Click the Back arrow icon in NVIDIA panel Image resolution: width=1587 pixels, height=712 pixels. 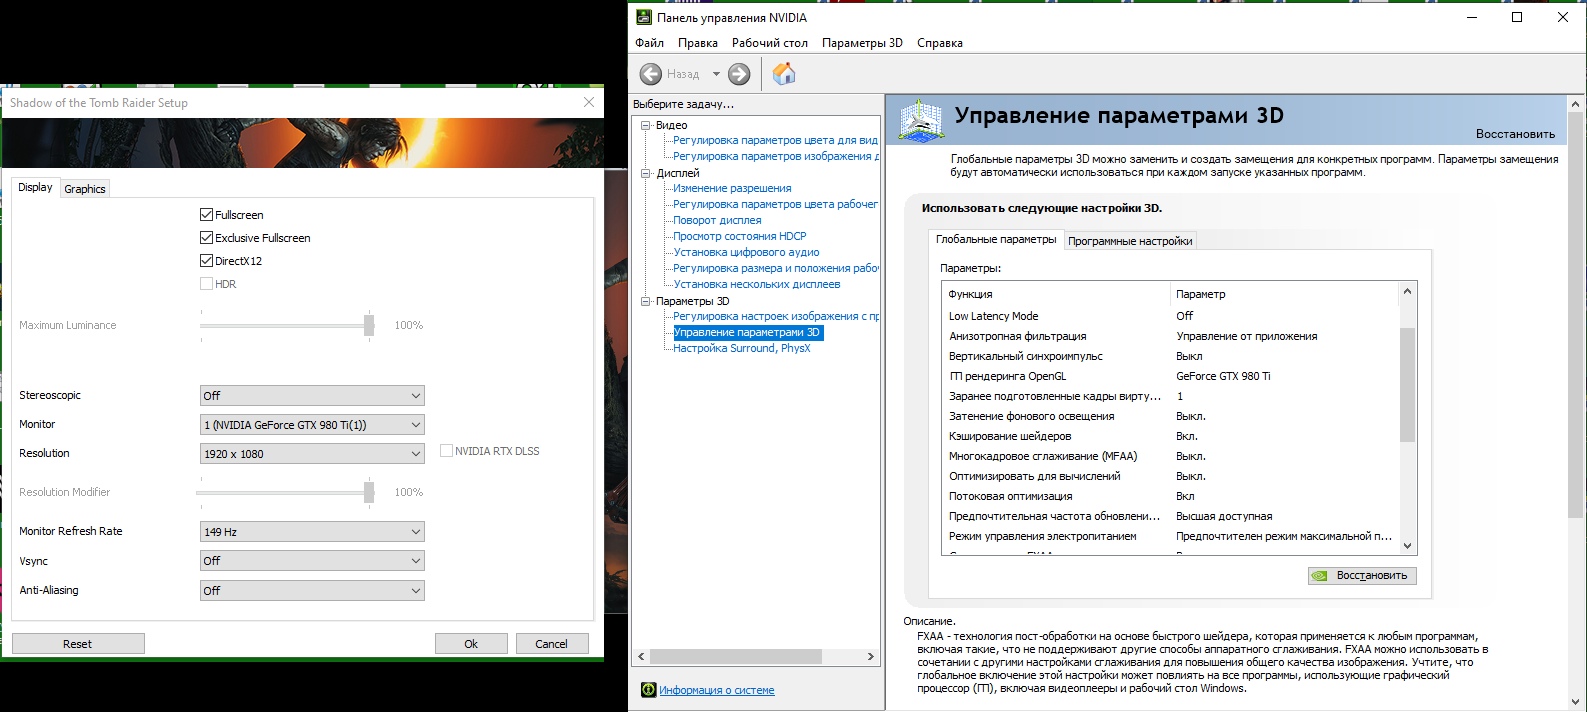pyautogui.click(x=651, y=74)
